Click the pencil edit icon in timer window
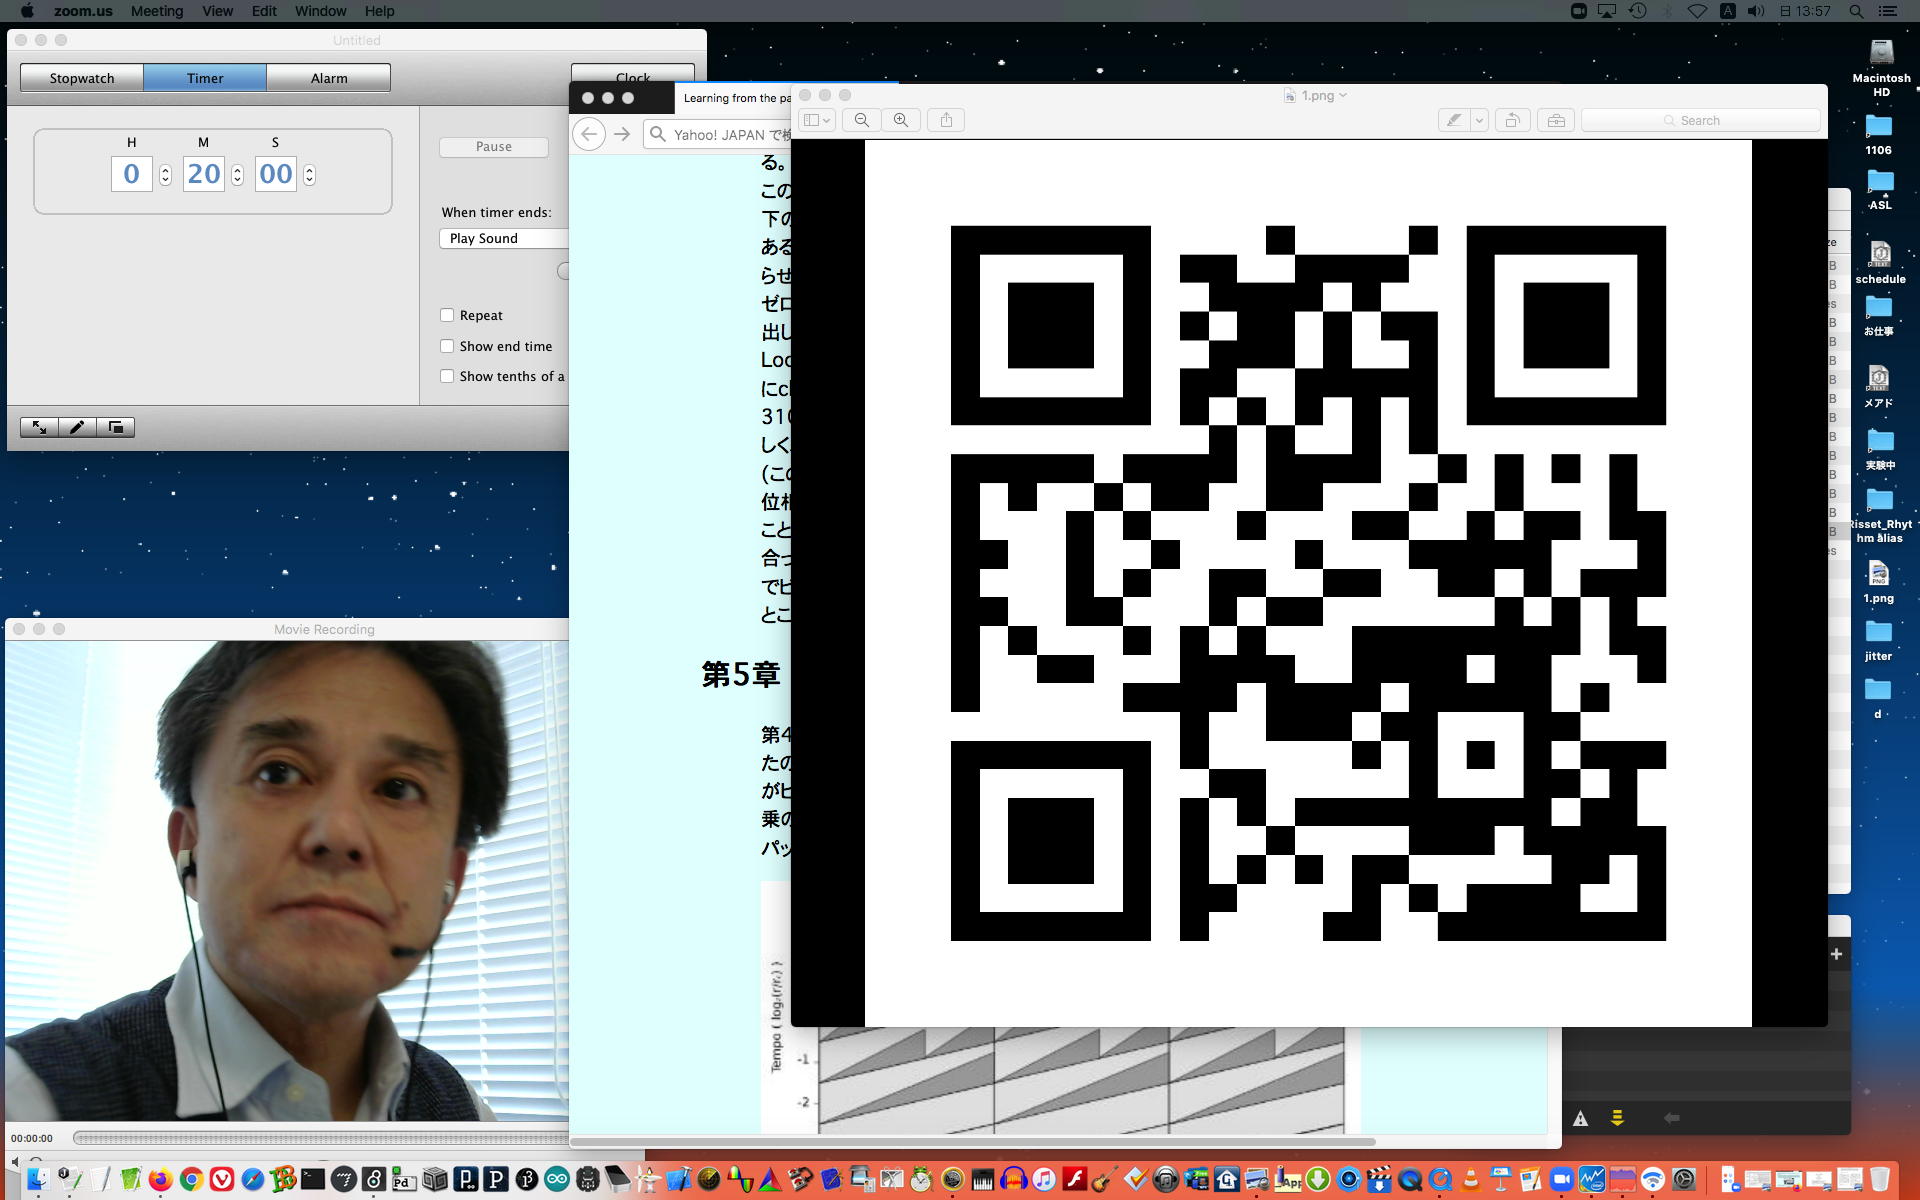The height and width of the screenshot is (1200, 1920). 77,427
